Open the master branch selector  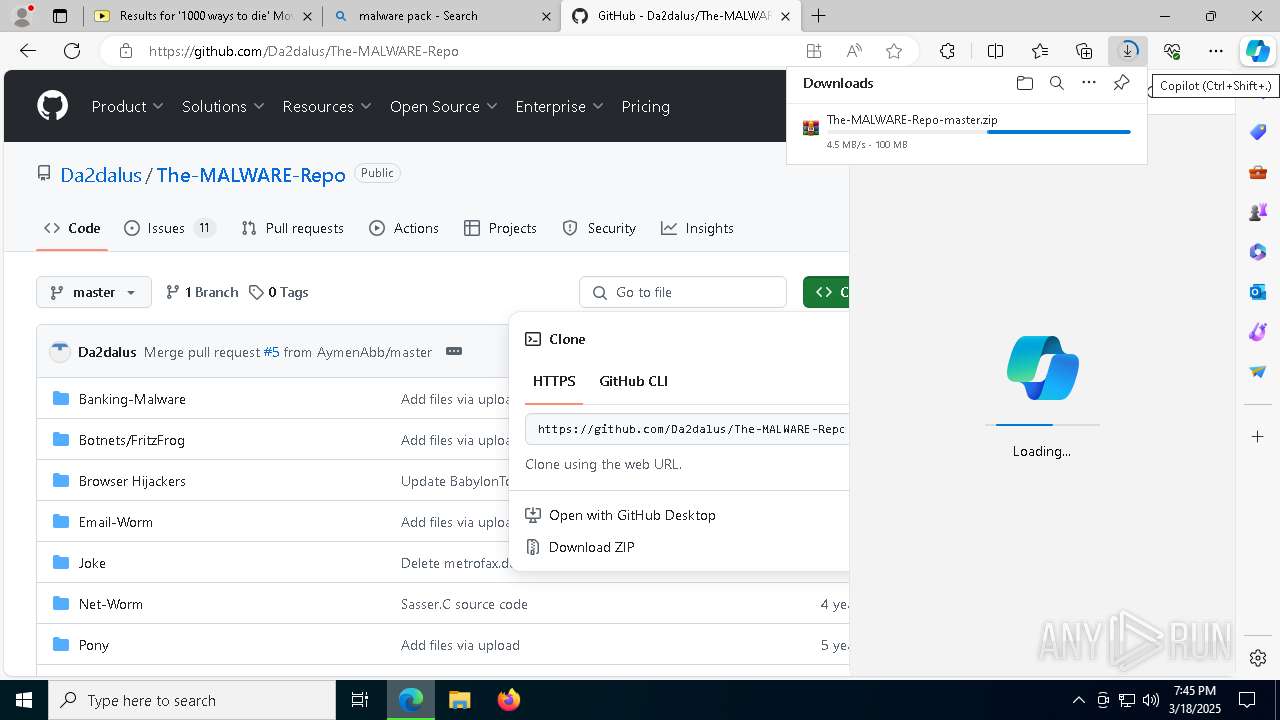coord(94,292)
